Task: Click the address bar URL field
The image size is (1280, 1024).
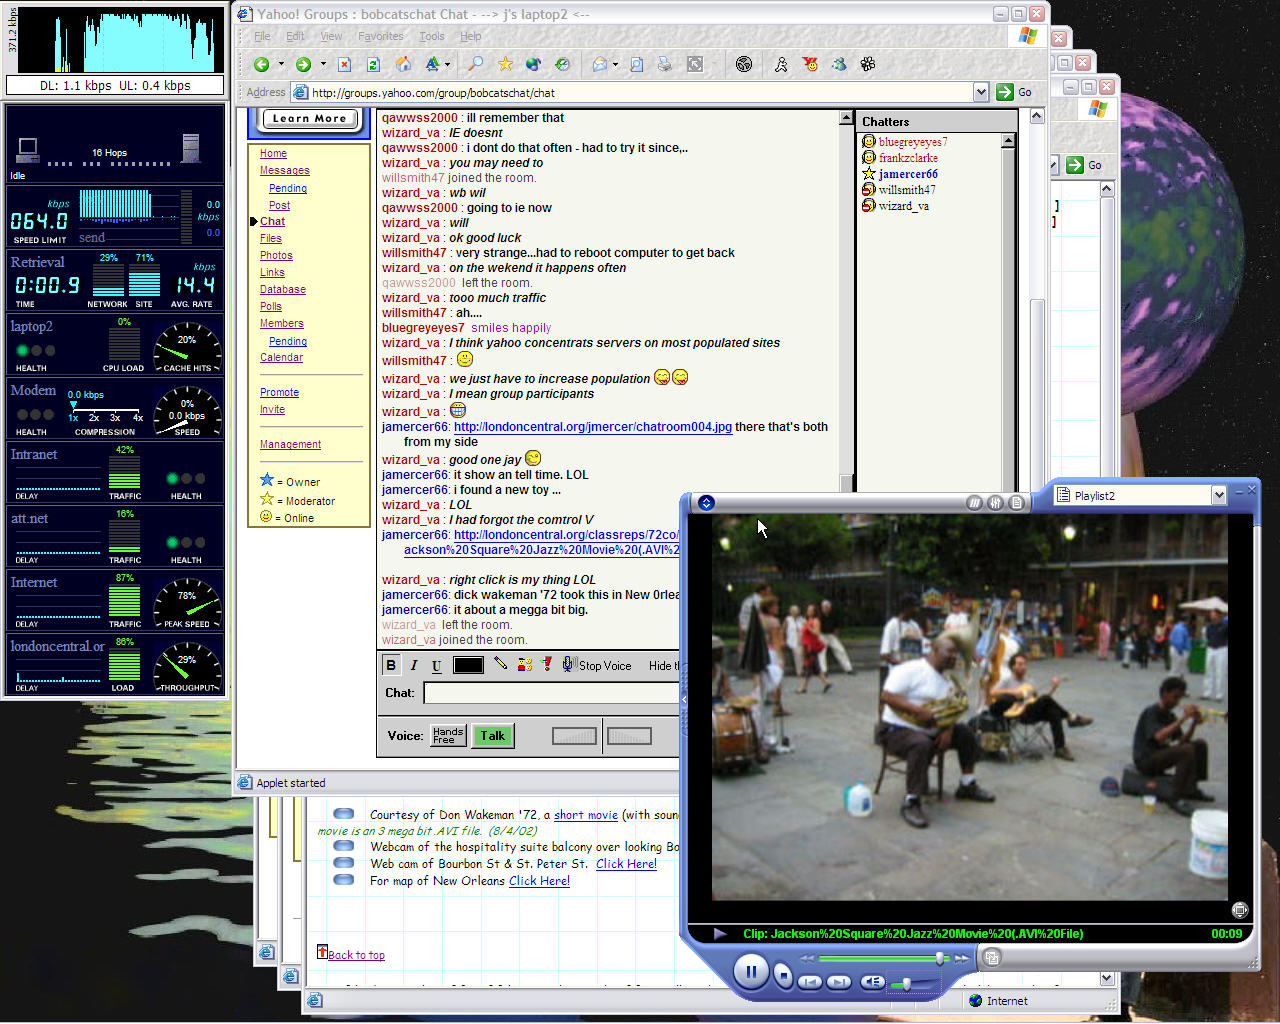Action: click(x=641, y=92)
